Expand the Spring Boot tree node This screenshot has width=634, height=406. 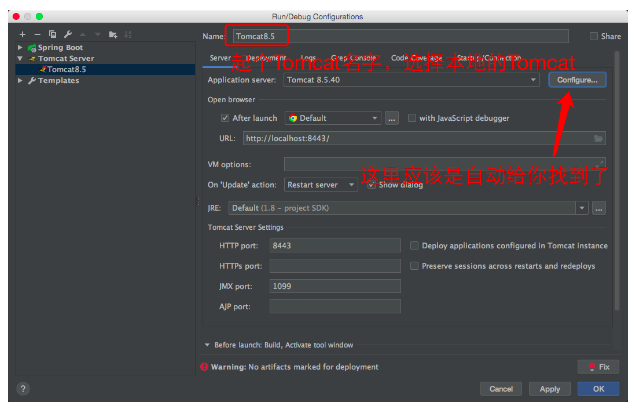click(x=20, y=48)
